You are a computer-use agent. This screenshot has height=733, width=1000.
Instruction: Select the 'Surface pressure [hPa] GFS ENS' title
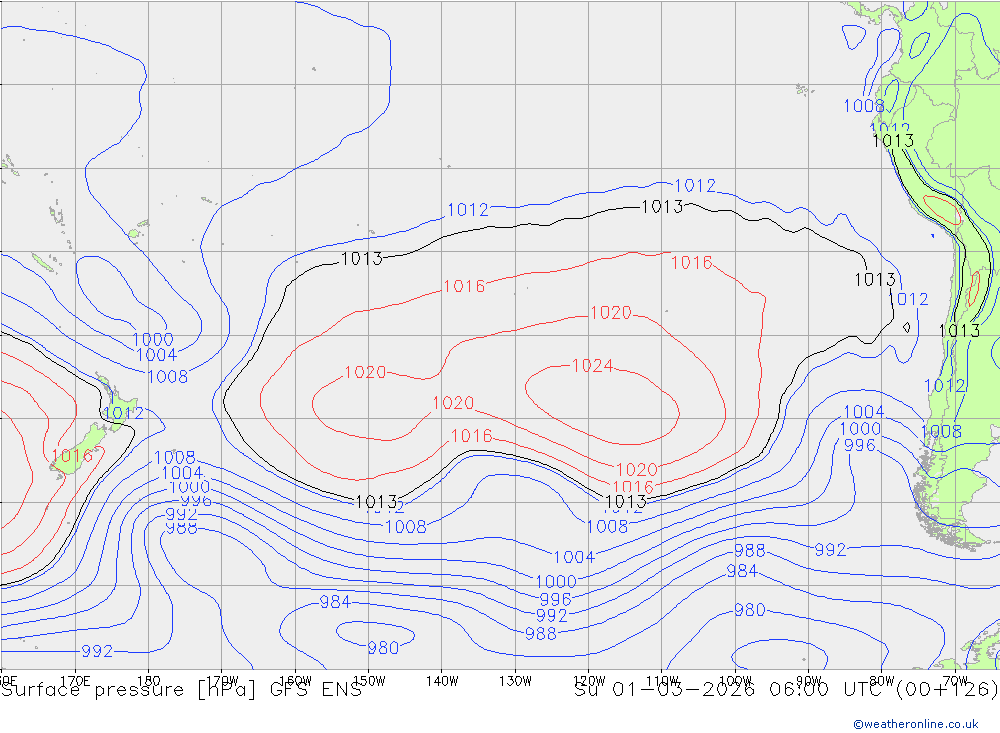[x=182, y=690]
